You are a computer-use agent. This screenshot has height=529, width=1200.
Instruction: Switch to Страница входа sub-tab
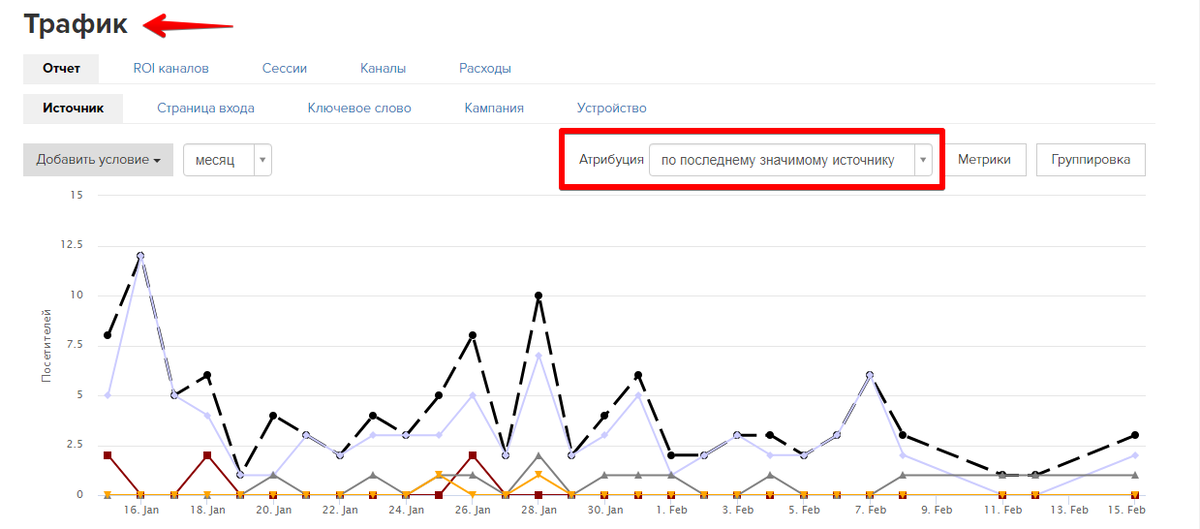click(x=205, y=108)
